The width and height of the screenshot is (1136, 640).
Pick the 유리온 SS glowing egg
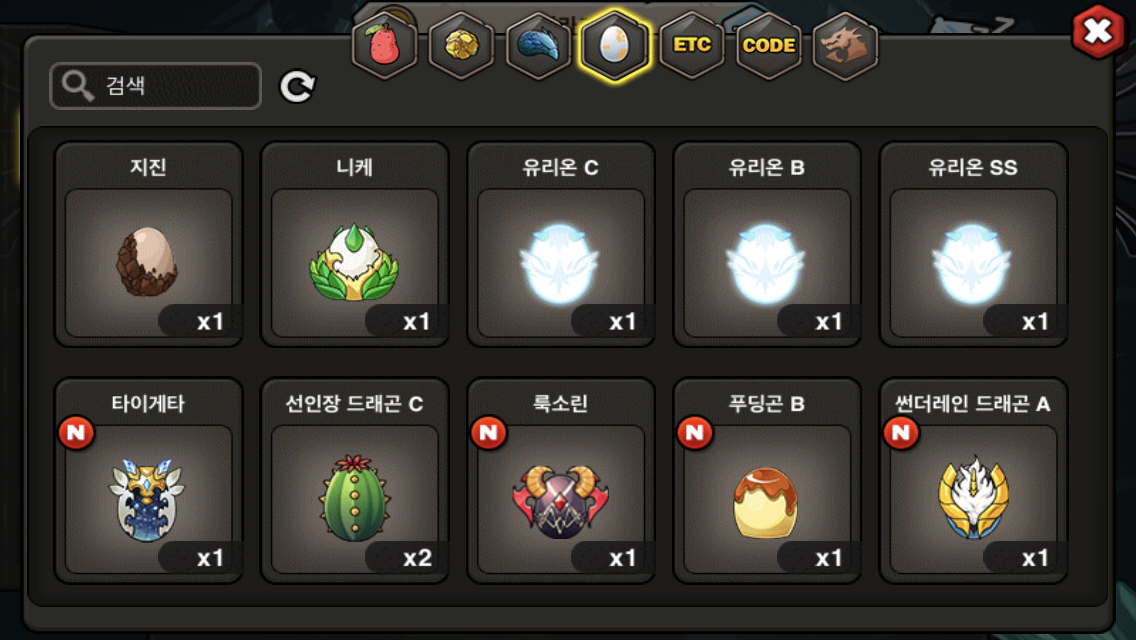tap(973, 244)
